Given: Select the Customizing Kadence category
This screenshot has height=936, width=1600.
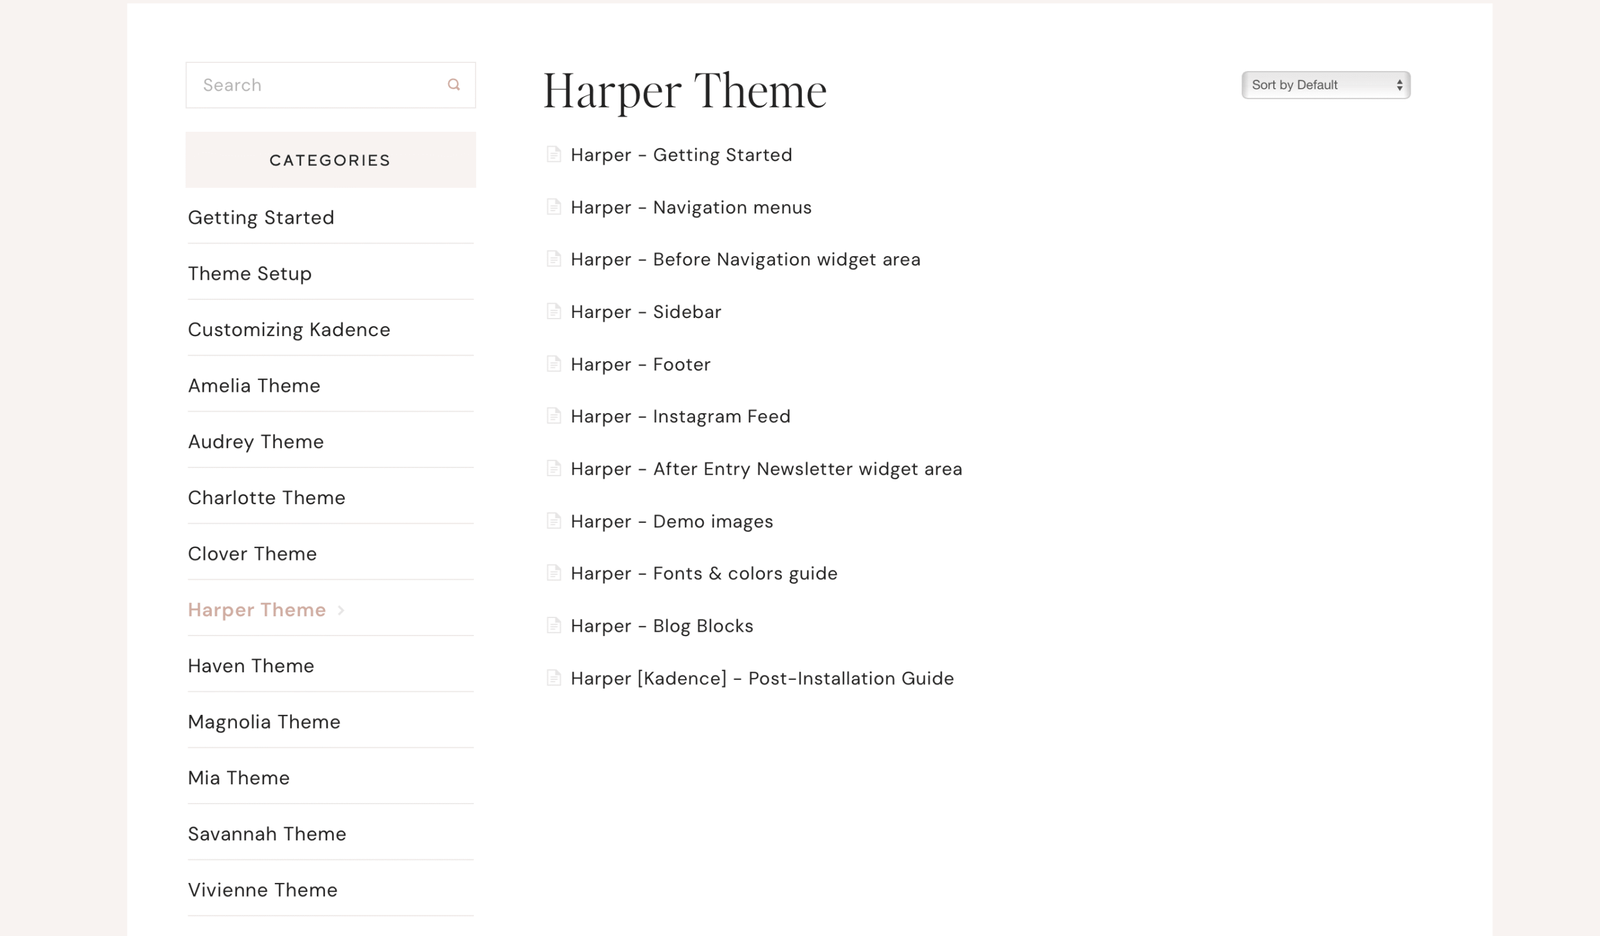Looking at the screenshot, I should pyautogui.click(x=289, y=330).
